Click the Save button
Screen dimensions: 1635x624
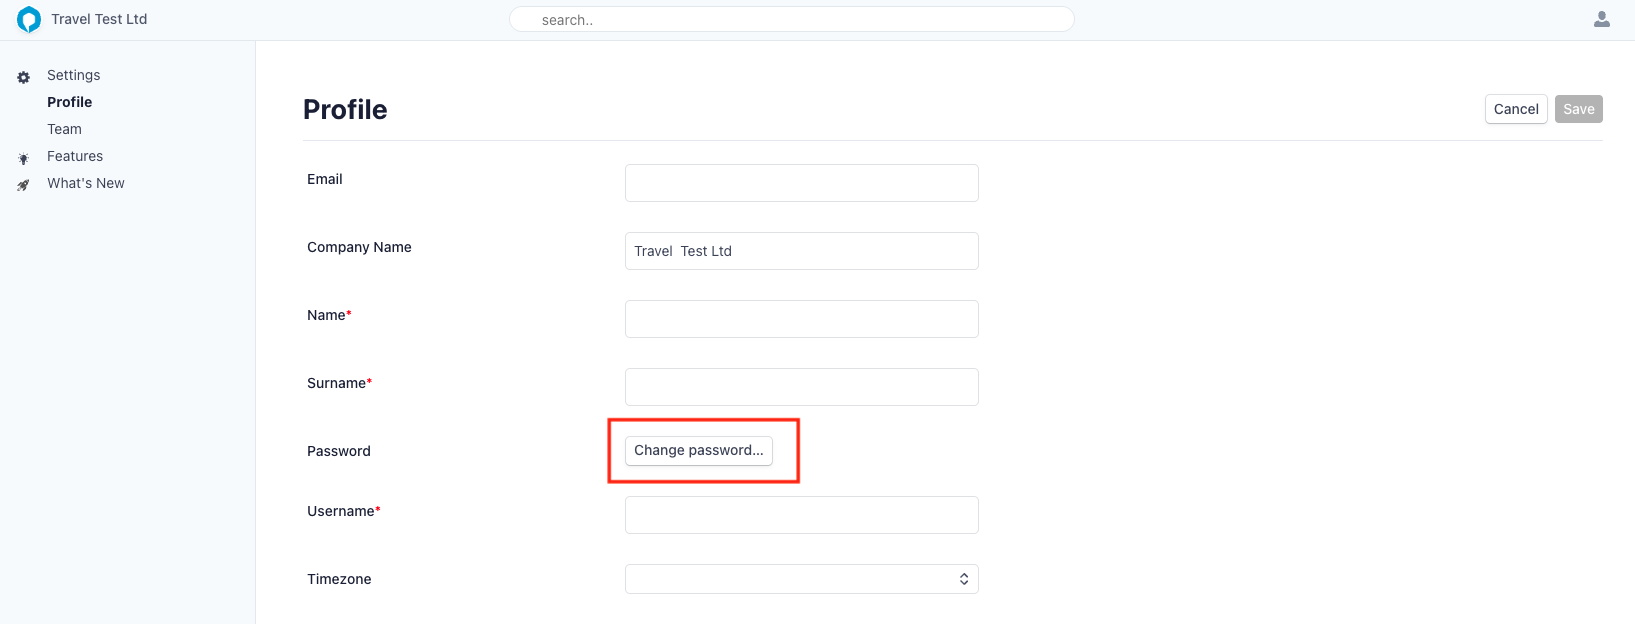point(1578,109)
